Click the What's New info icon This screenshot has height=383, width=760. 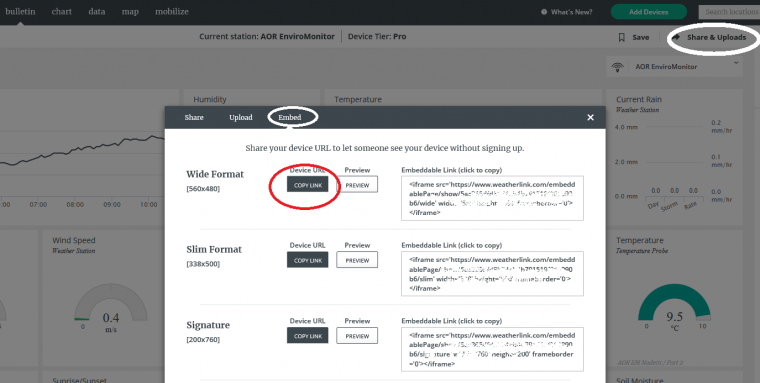tap(544, 12)
